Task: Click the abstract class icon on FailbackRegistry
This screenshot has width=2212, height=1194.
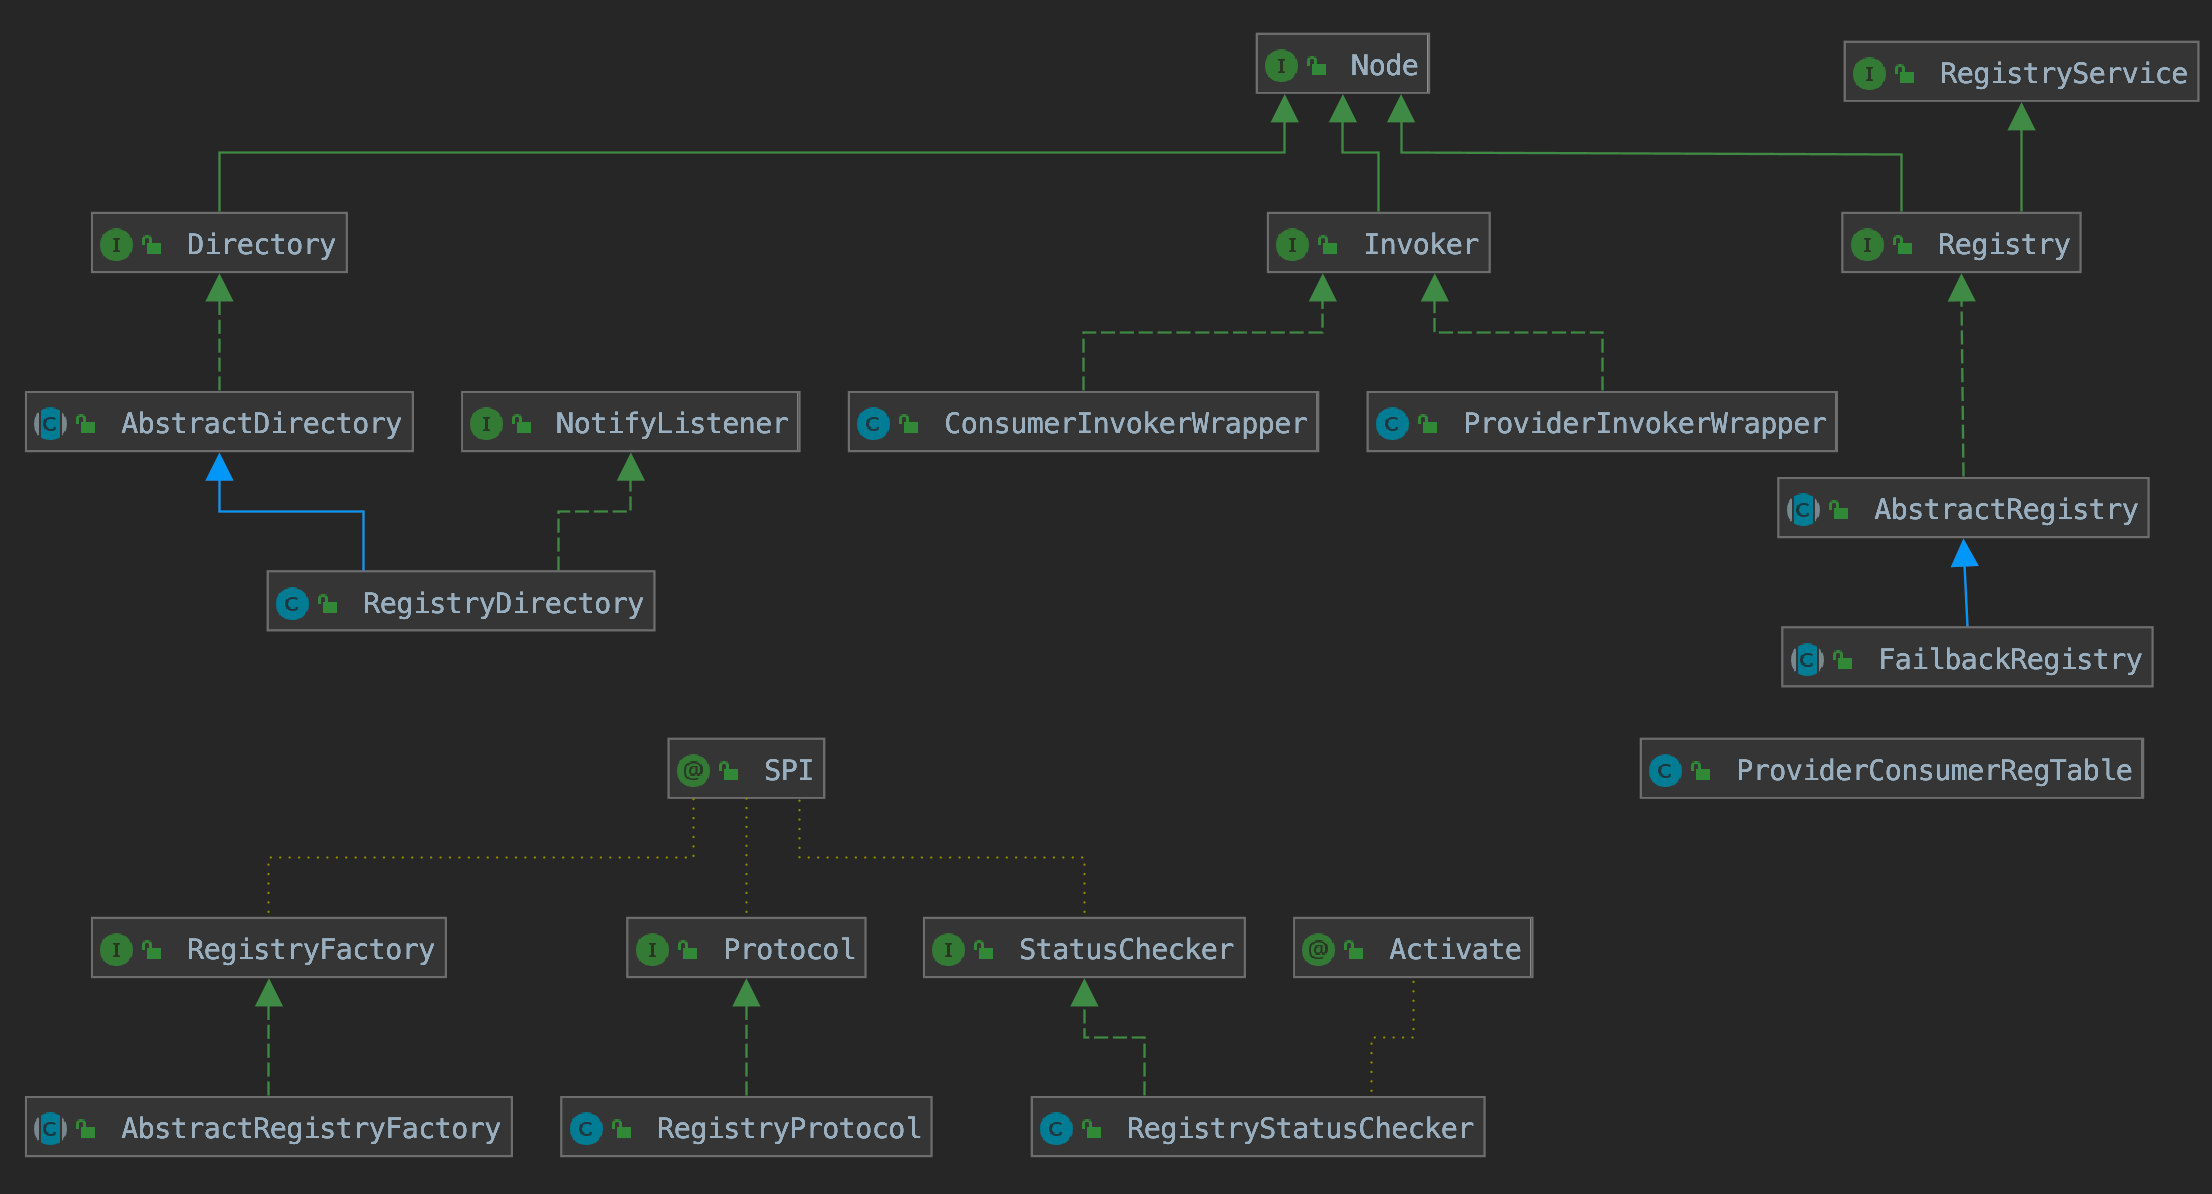Action: 1807,659
